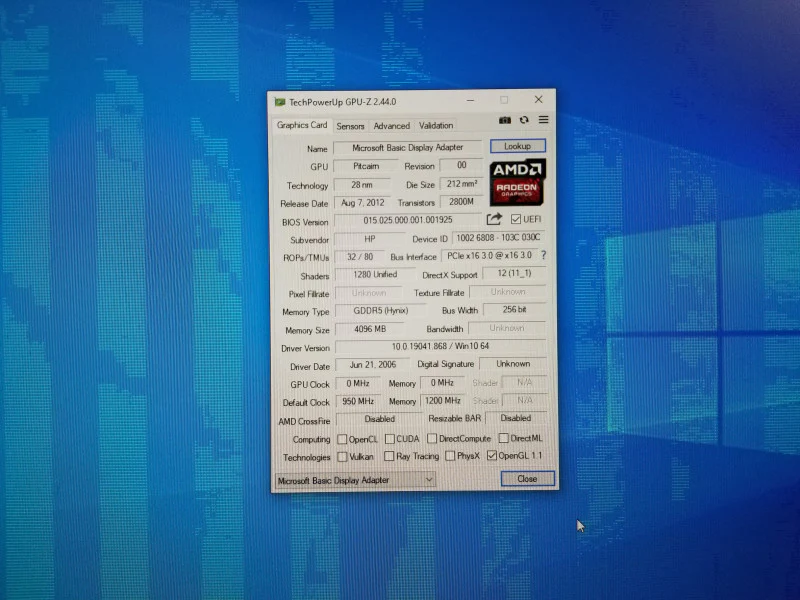Click the Close button at bottom
The width and height of the screenshot is (800, 600).
point(527,479)
